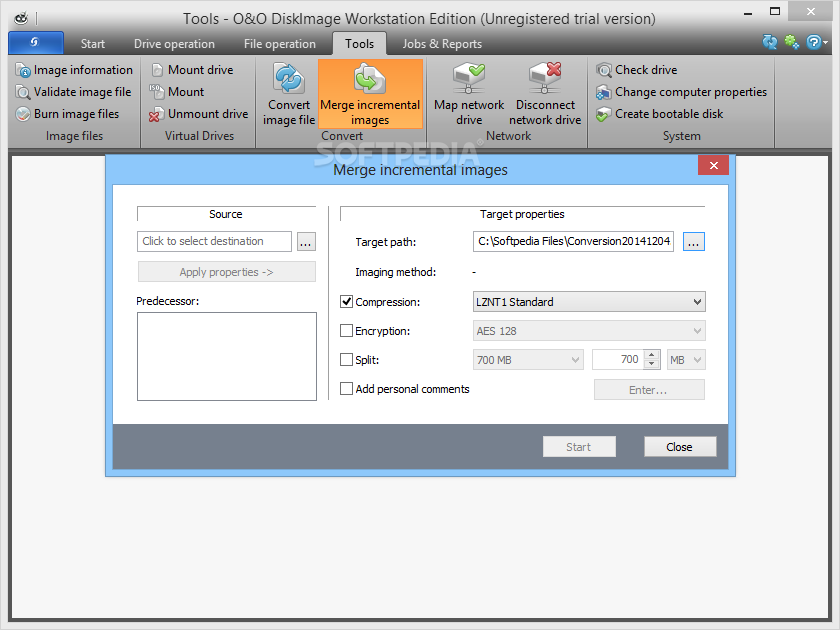The image size is (840, 630).
Task: Open the LZNT1 Standard compression dropdown
Action: pyautogui.click(x=589, y=302)
